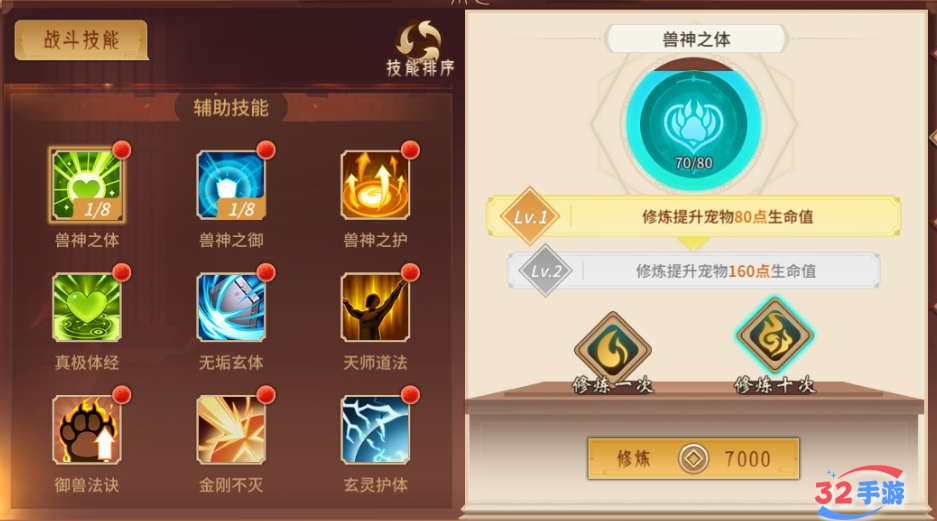
Task: Choose the 修炼一次 train-once option
Action: (612, 353)
